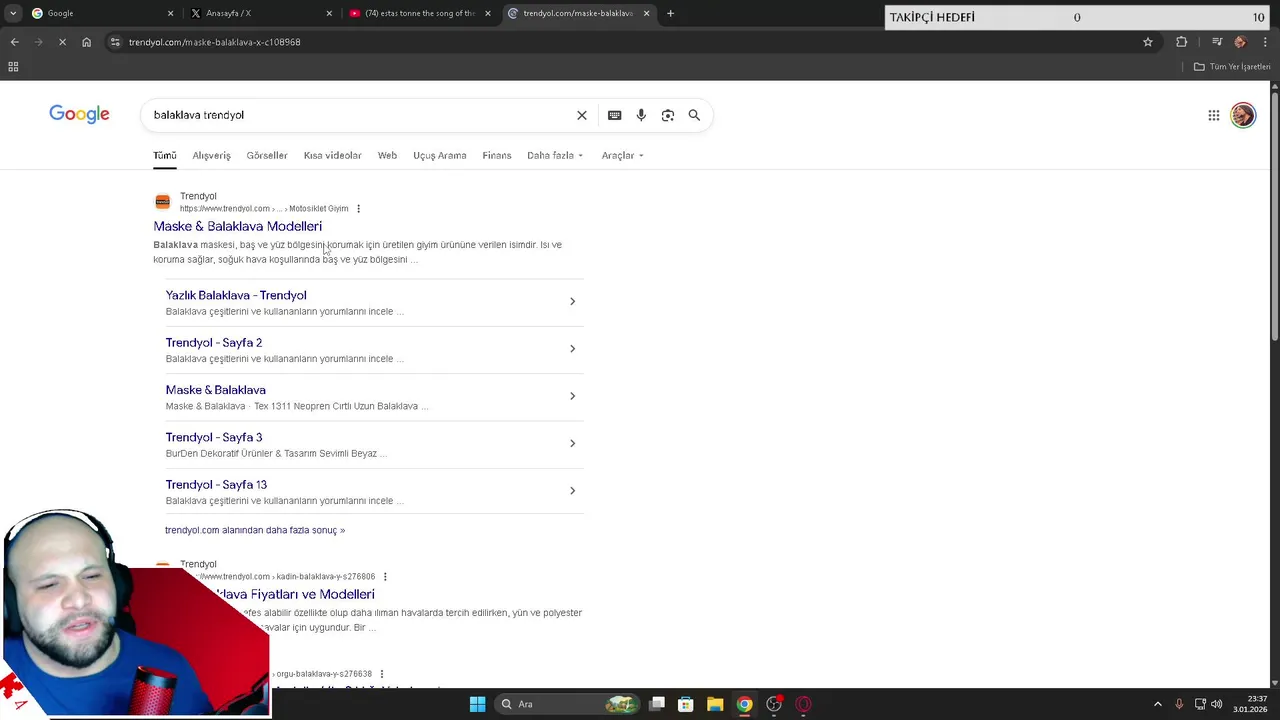The image size is (1280, 720).
Task: Switch to Görseller results
Action: pyautogui.click(x=267, y=155)
